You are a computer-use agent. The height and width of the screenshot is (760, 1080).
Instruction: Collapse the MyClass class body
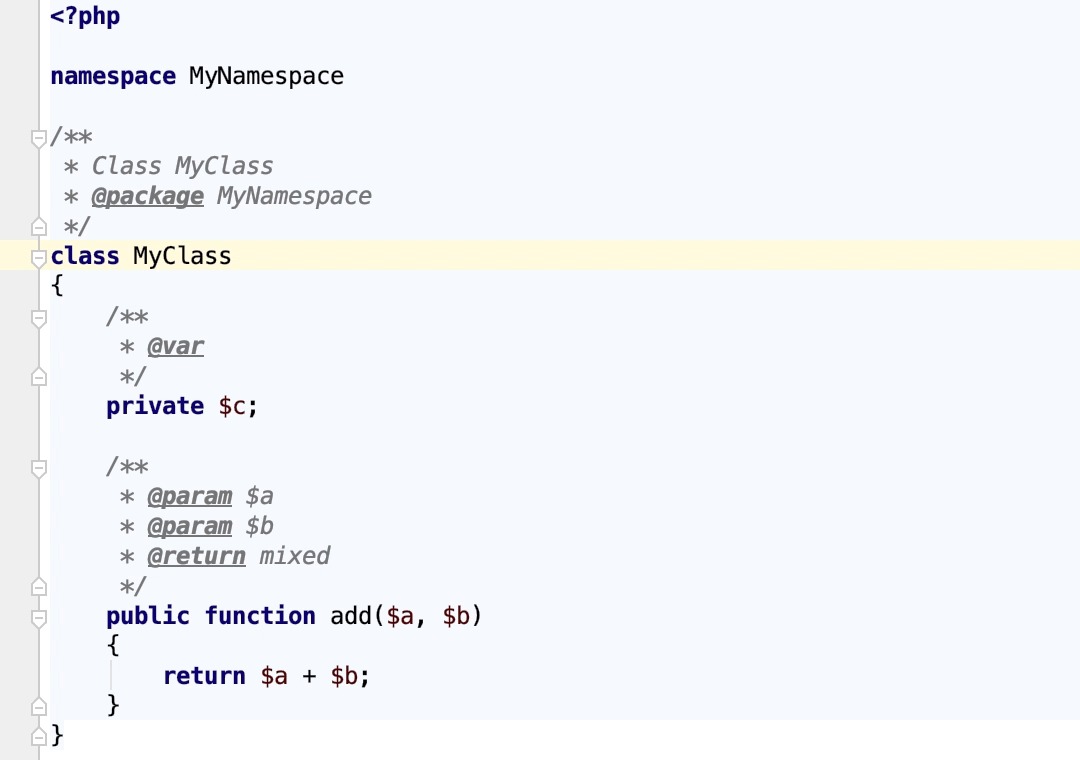pyautogui.click(x=38, y=256)
